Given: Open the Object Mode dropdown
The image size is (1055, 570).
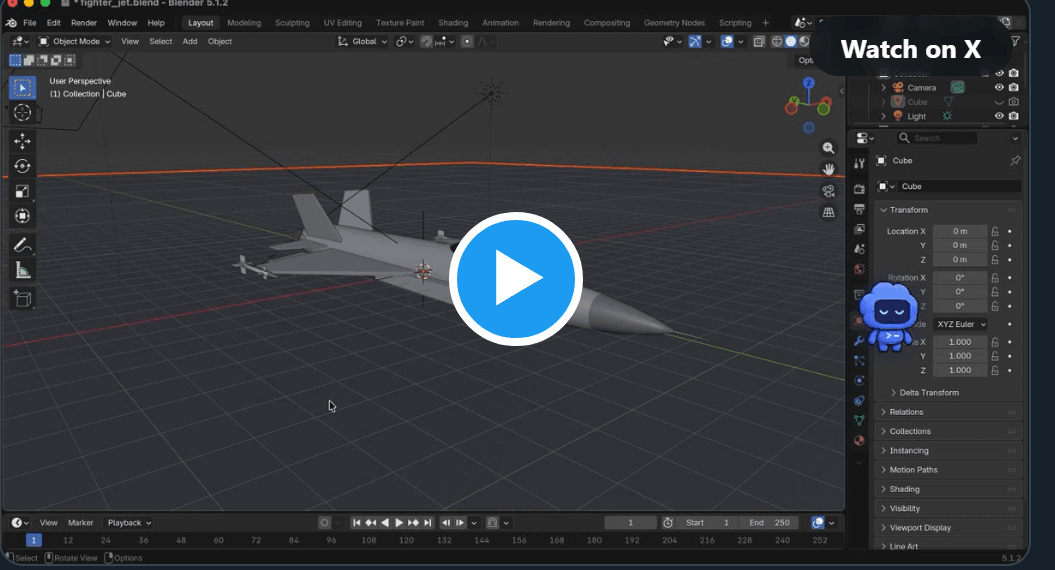Looking at the screenshot, I should pos(74,42).
